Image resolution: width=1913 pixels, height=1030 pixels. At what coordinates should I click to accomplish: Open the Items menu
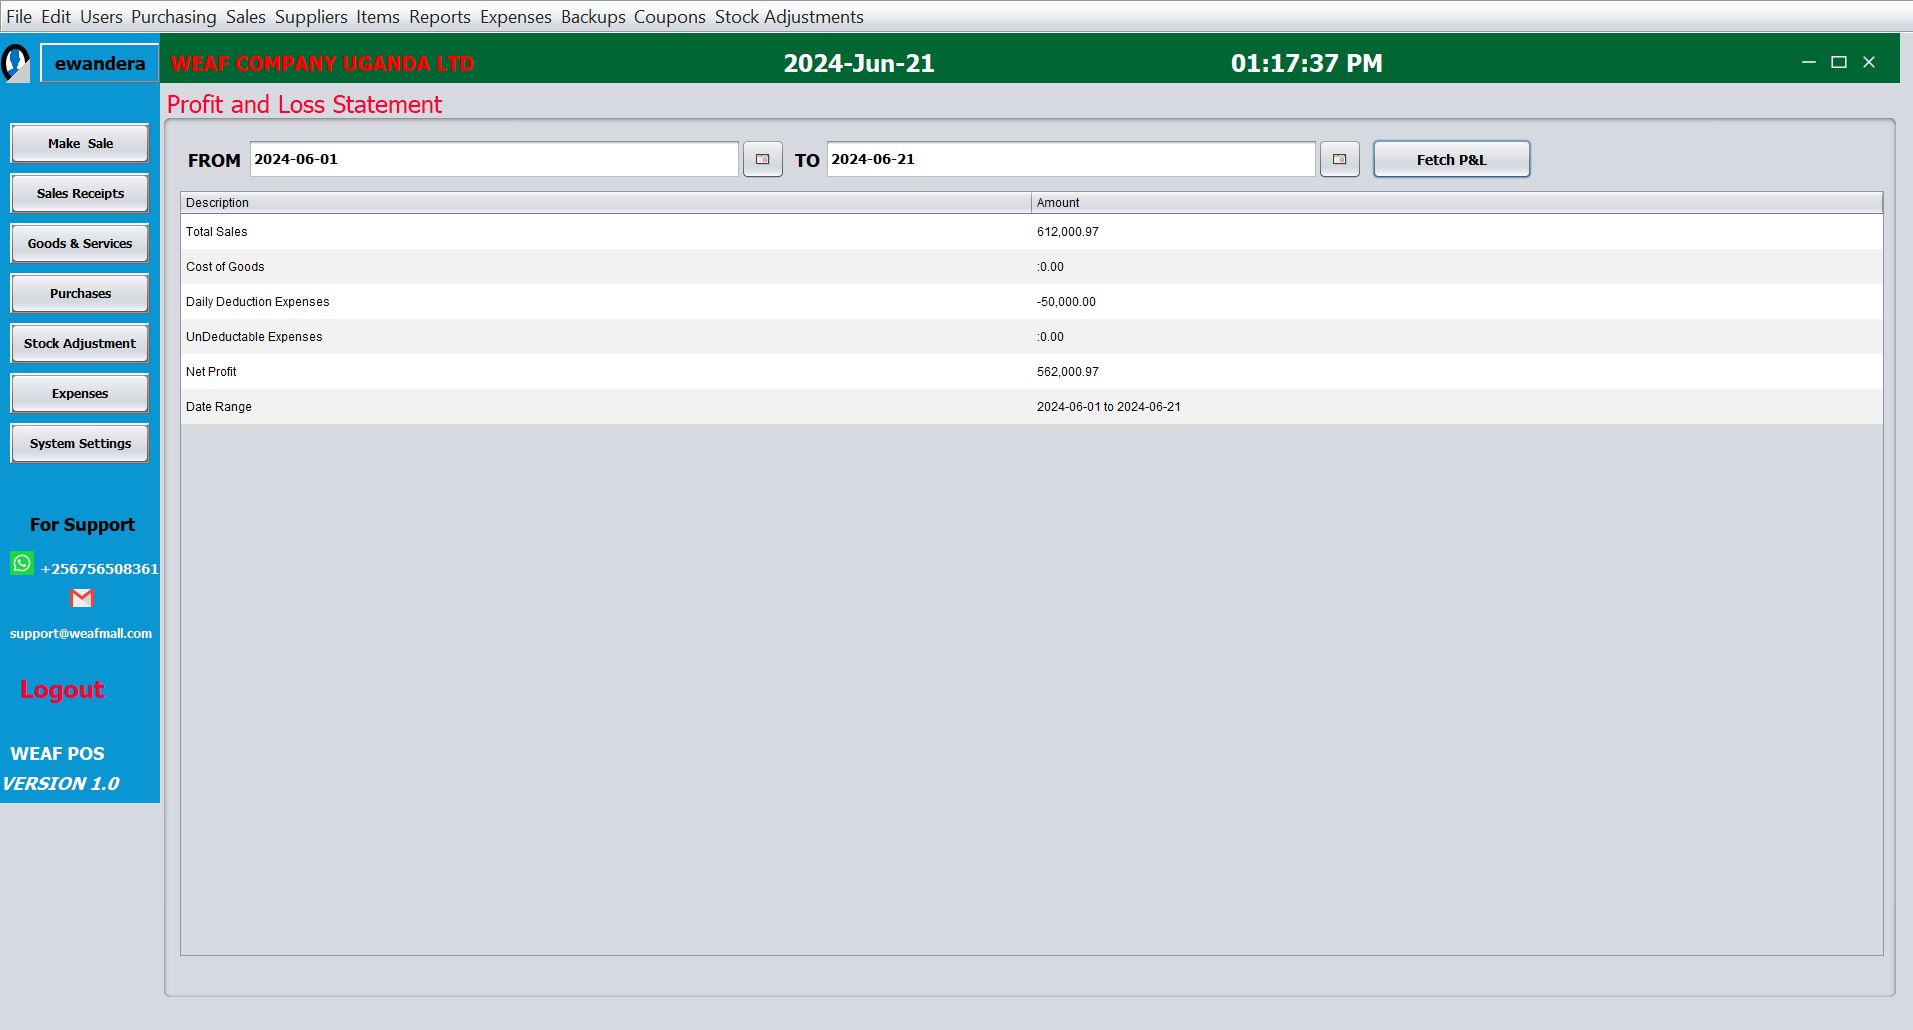point(378,17)
